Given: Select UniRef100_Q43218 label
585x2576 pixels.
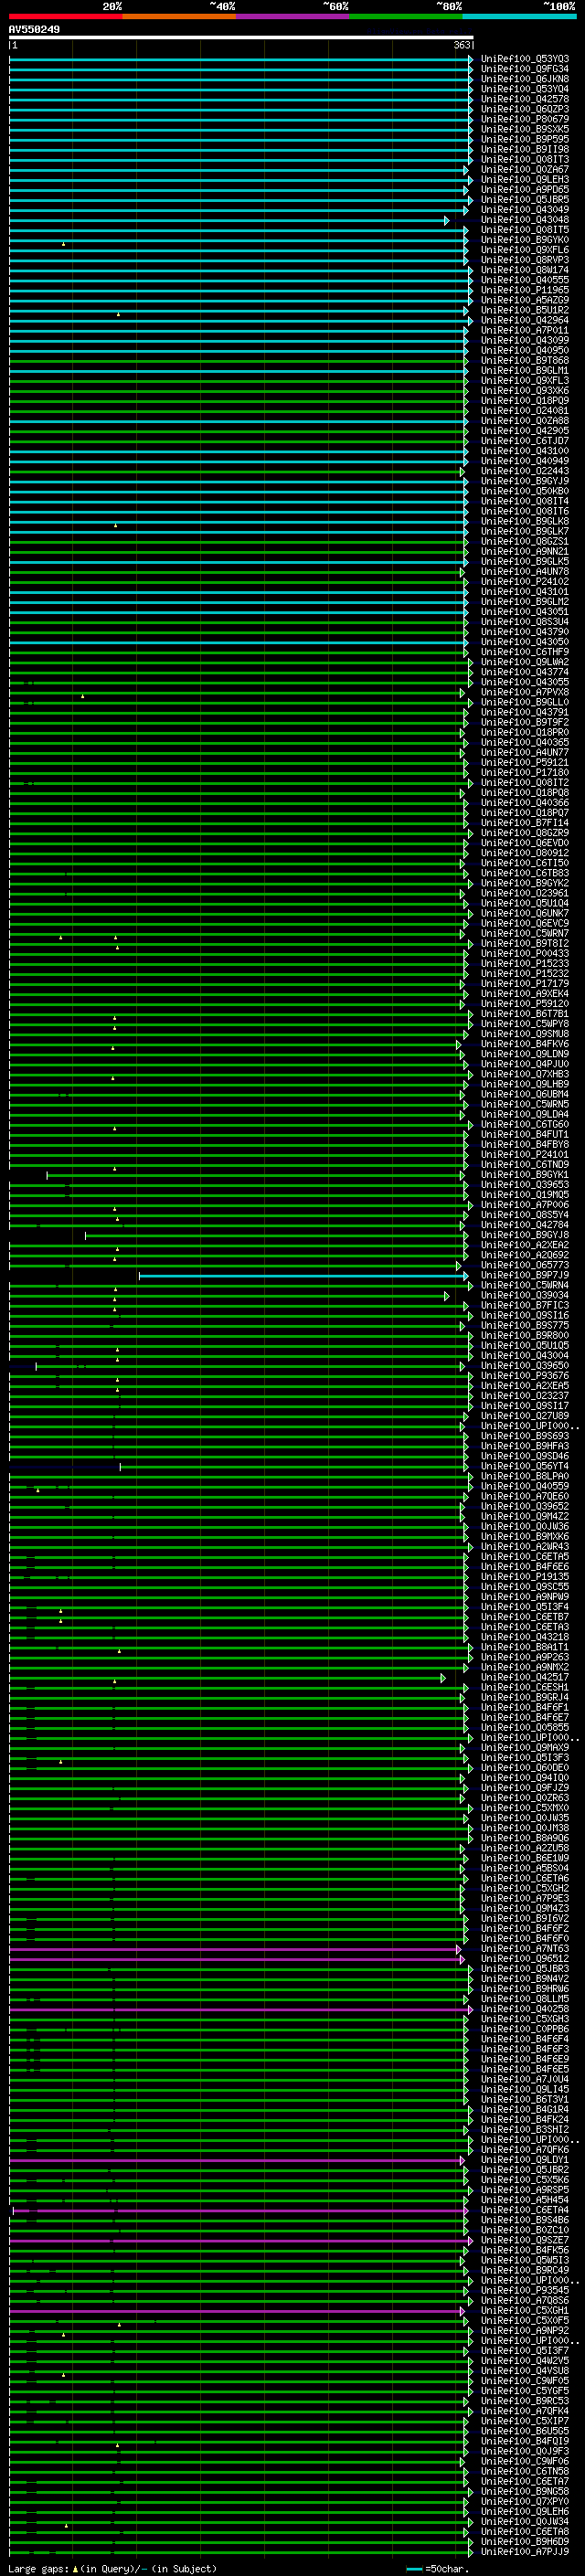Looking at the screenshot, I should 525,1637.
